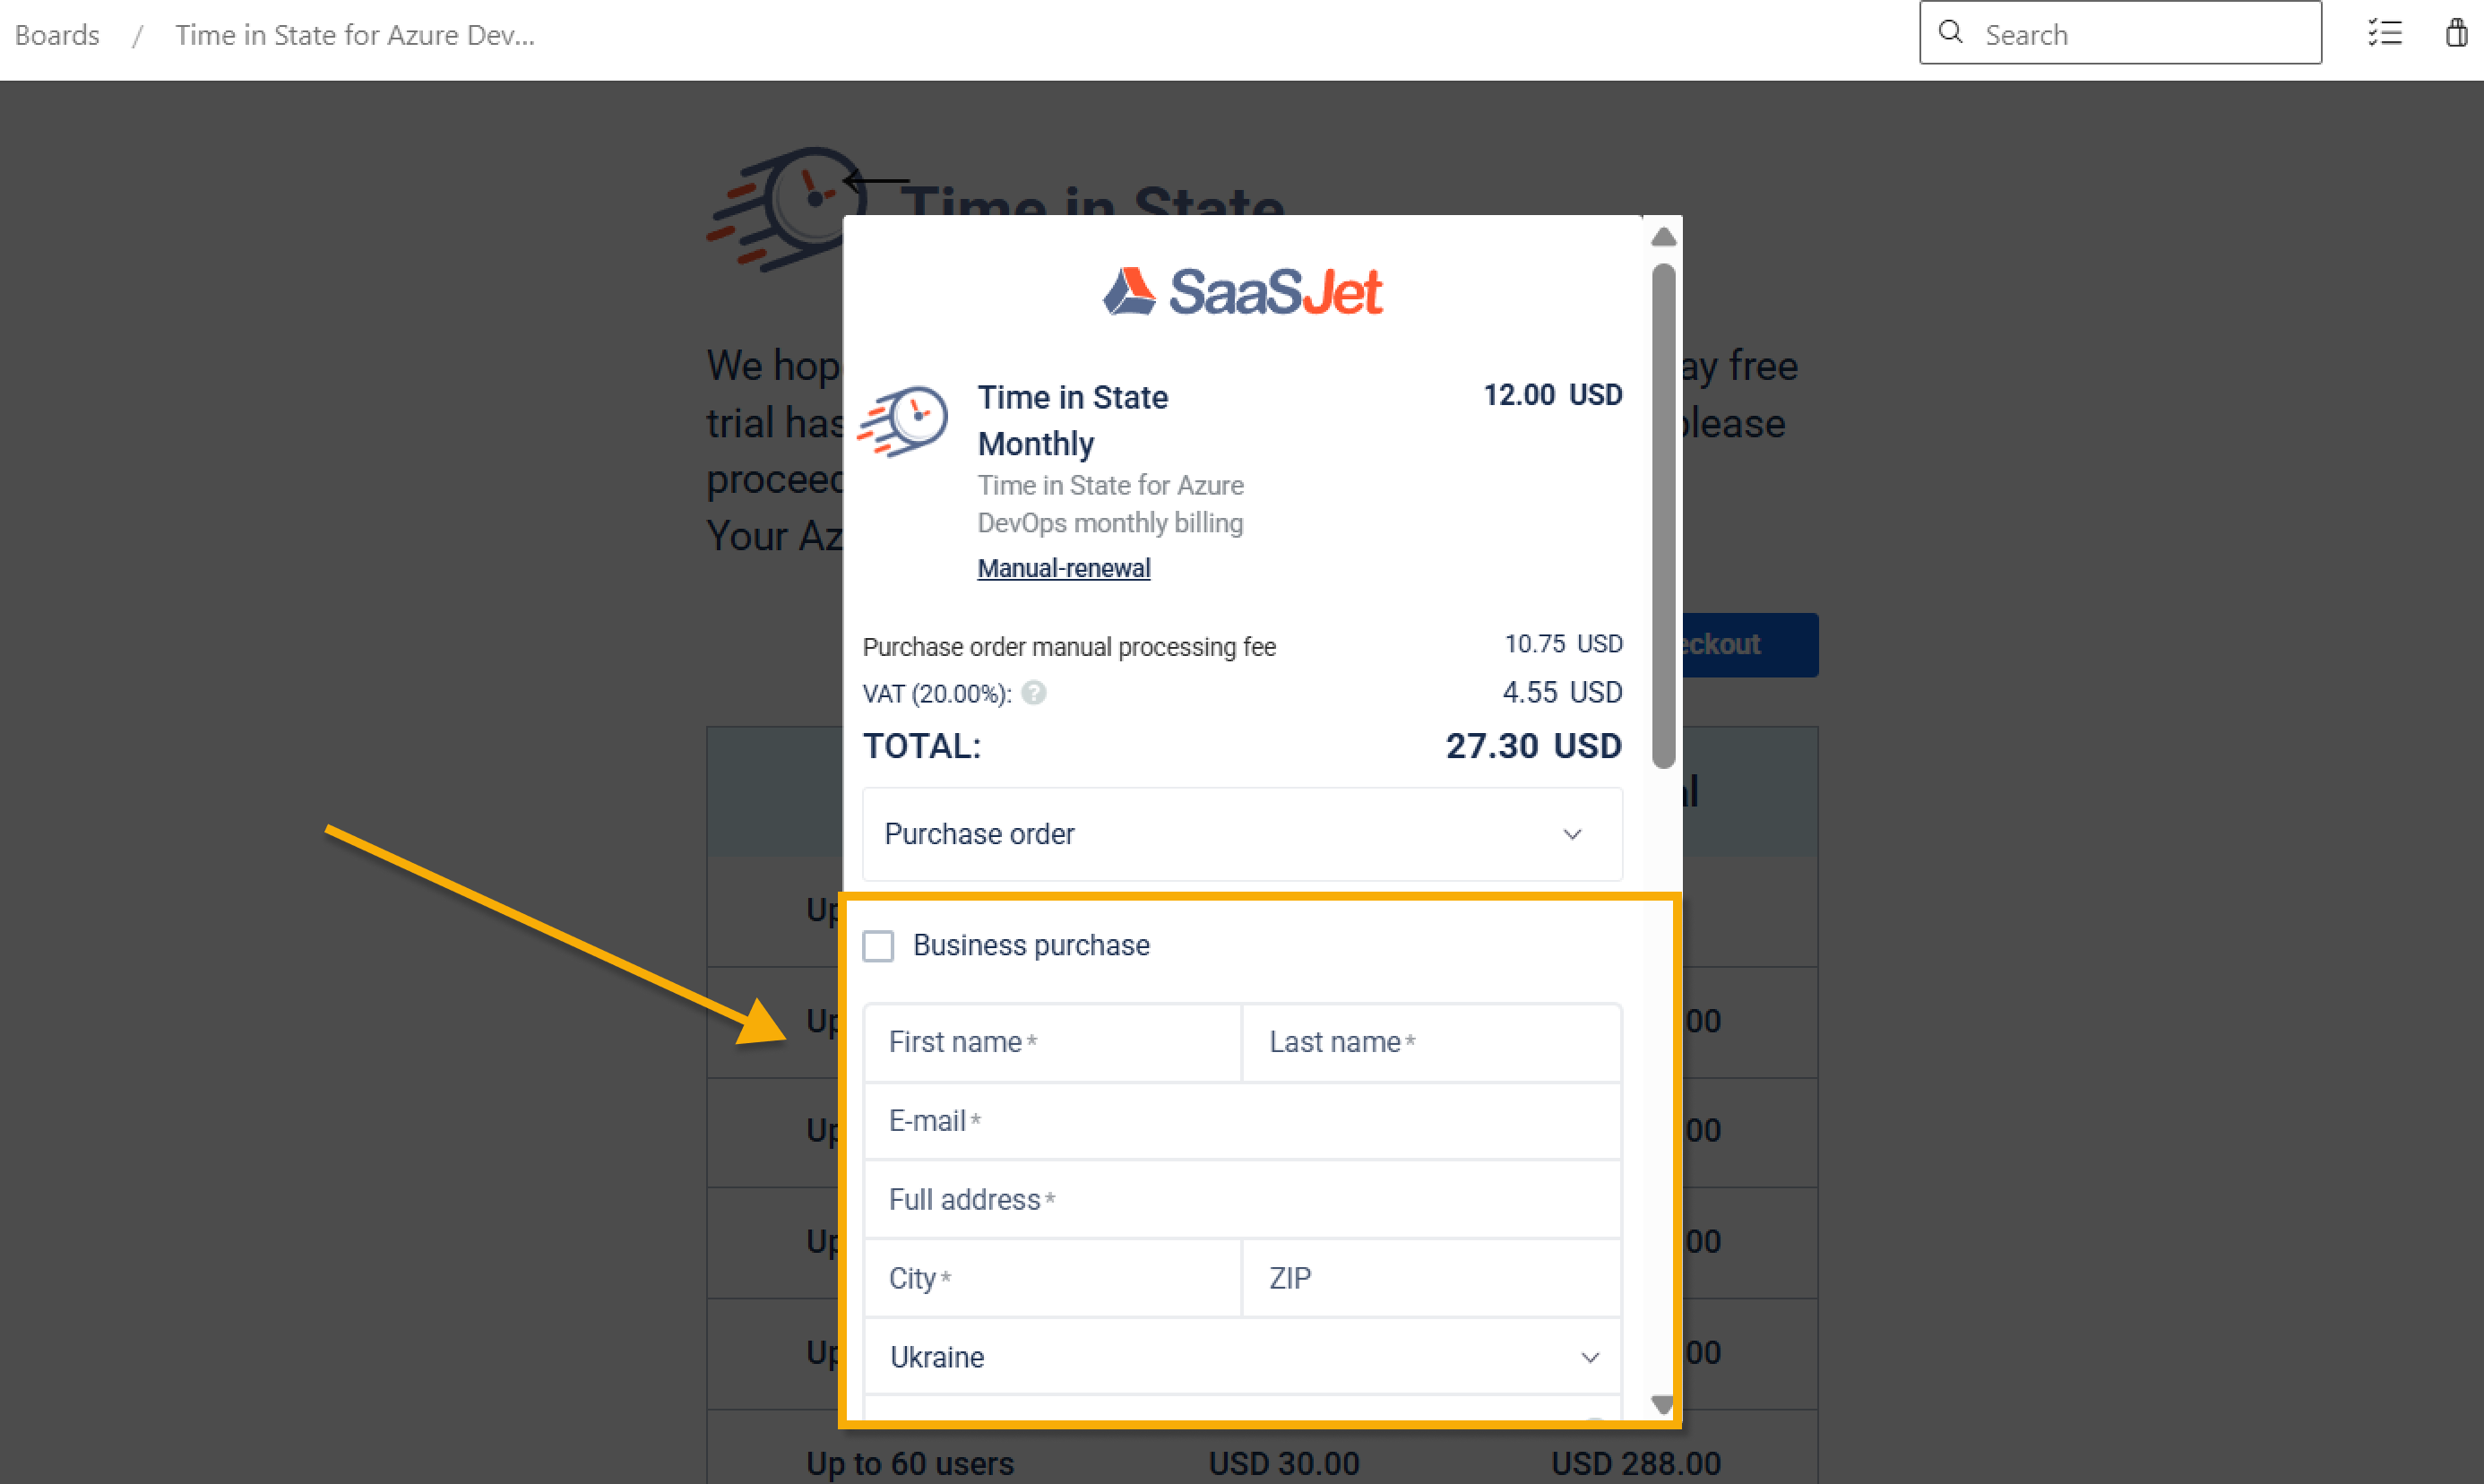Open the task list icon in header
Image resolution: width=2484 pixels, height=1484 pixels.
2384,33
